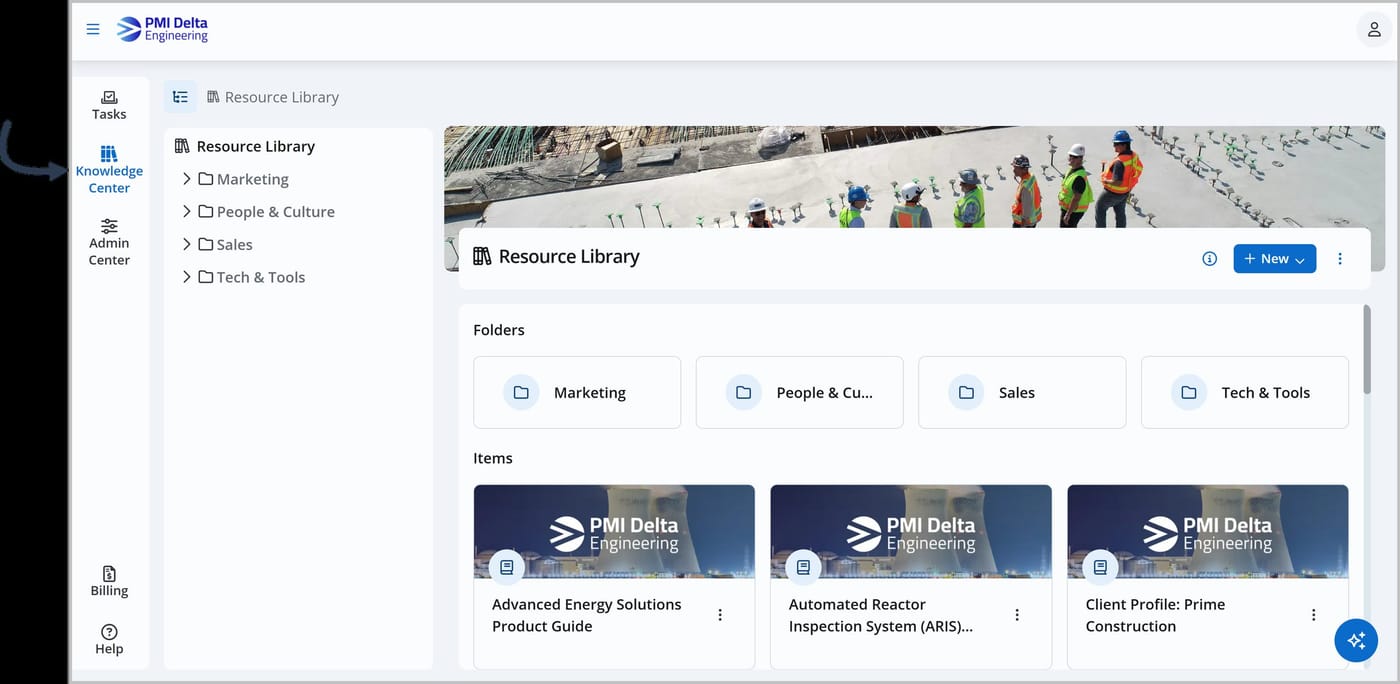Open the Marketing folder card
The width and height of the screenshot is (1400, 684).
[577, 393]
